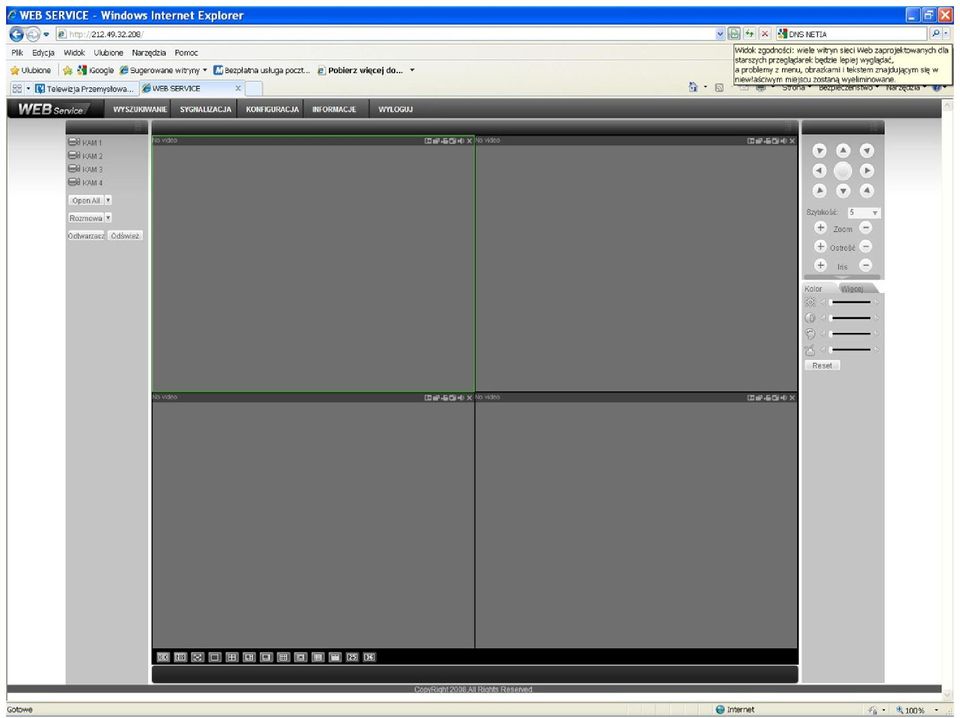This screenshot has height=718, width=960.
Task: Click the DNS NETIA search field
Action: coord(854,34)
